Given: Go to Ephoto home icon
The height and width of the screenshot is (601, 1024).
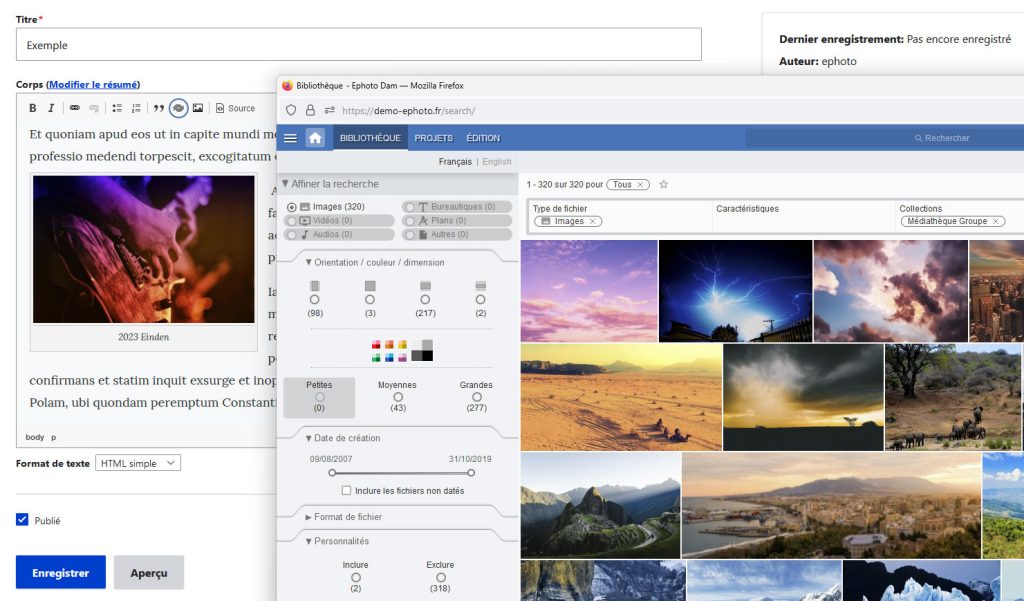Looking at the screenshot, I should coord(315,138).
